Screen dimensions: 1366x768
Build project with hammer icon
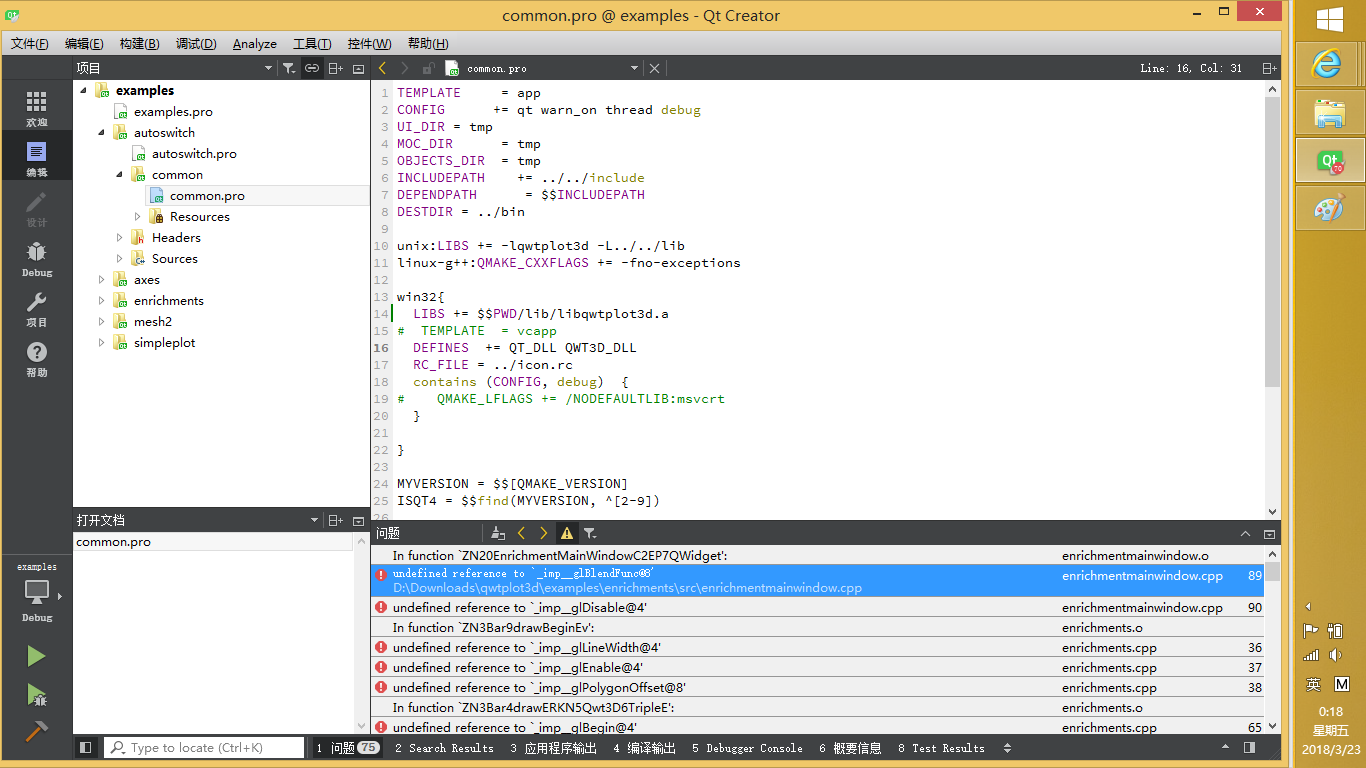tap(36, 731)
